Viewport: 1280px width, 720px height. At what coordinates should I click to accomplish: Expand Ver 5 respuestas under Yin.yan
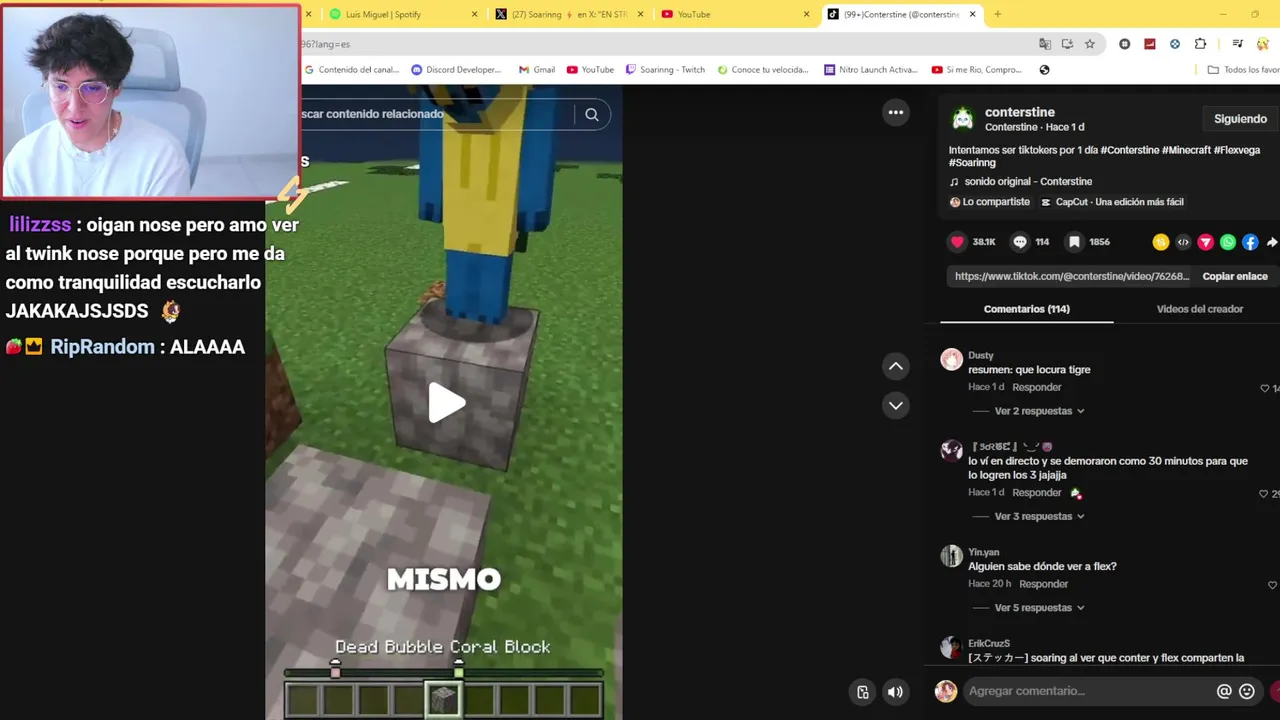pyautogui.click(x=1039, y=608)
